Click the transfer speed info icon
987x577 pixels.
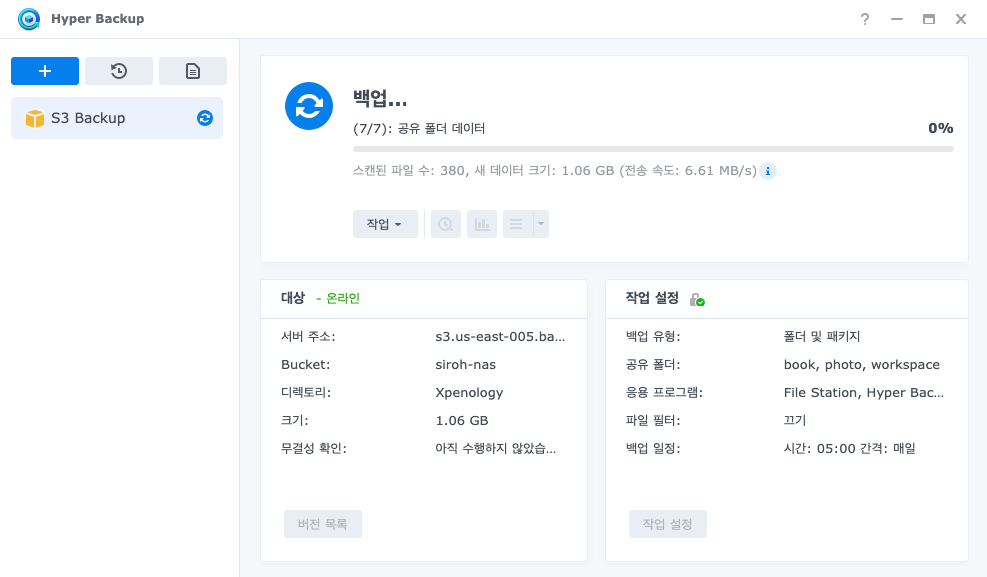(768, 171)
